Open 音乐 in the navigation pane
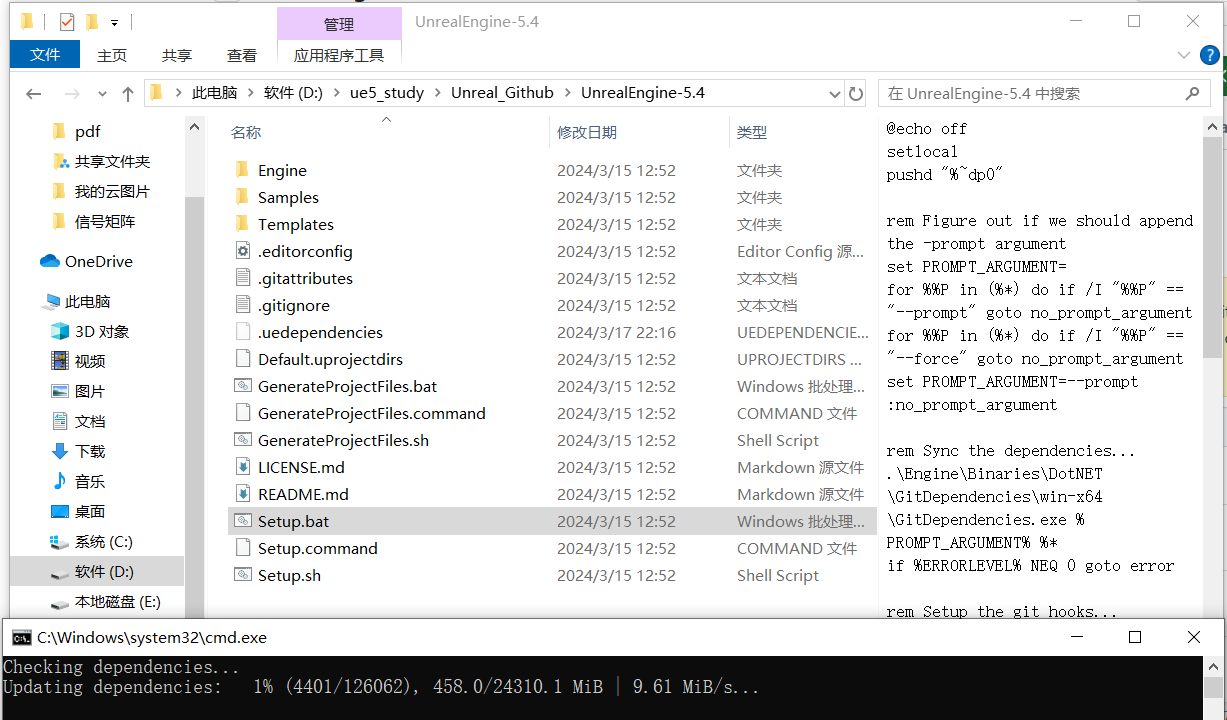This screenshot has height=720, width=1227. pyautogui.click(x=78, y=481)
